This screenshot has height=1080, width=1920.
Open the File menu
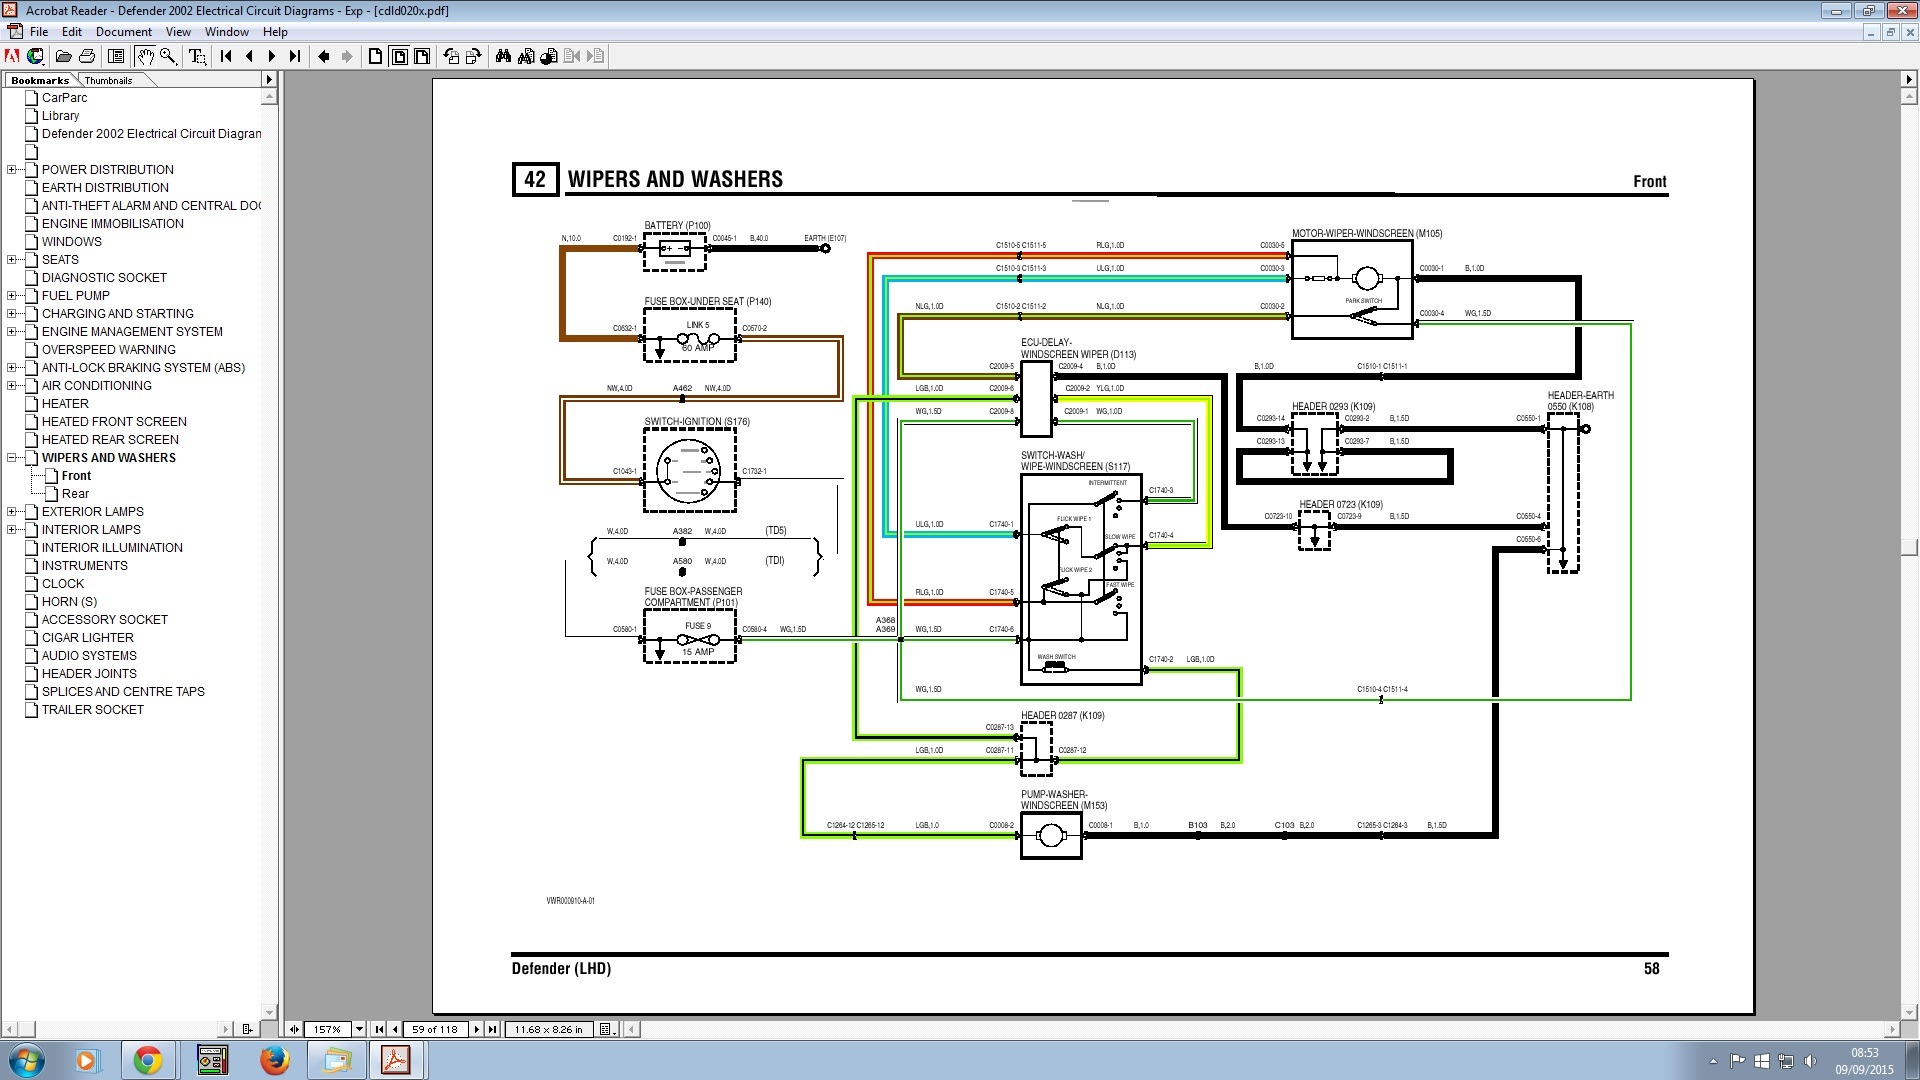point(39,32)
